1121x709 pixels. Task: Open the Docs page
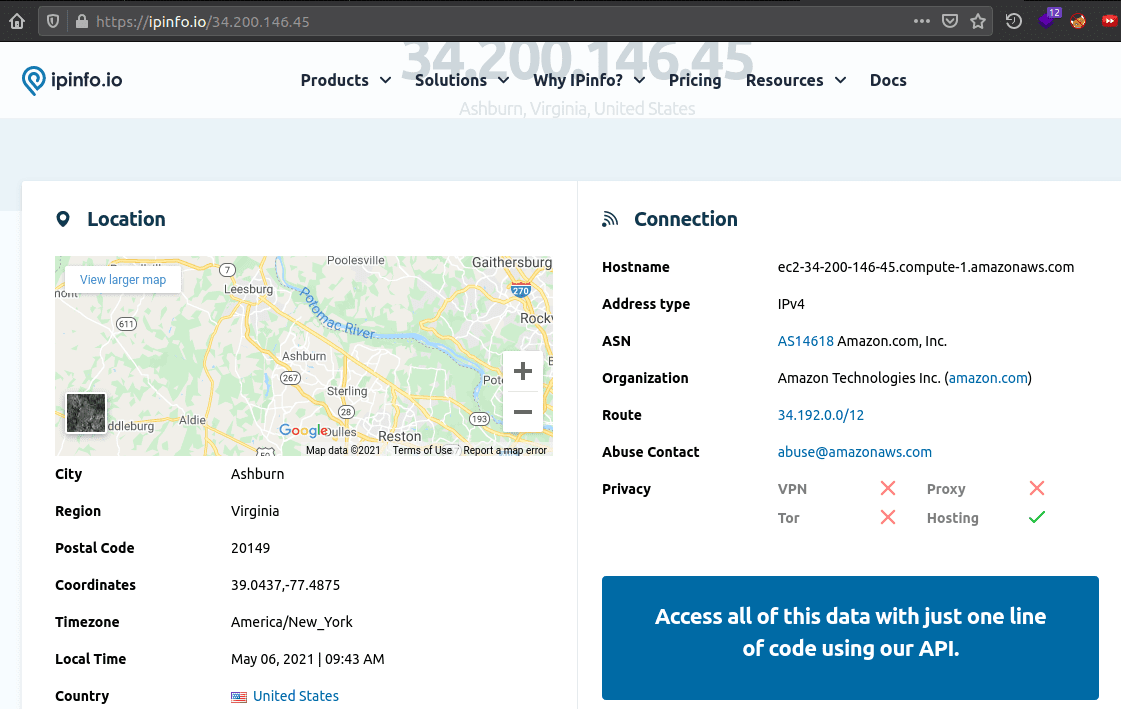888,80
